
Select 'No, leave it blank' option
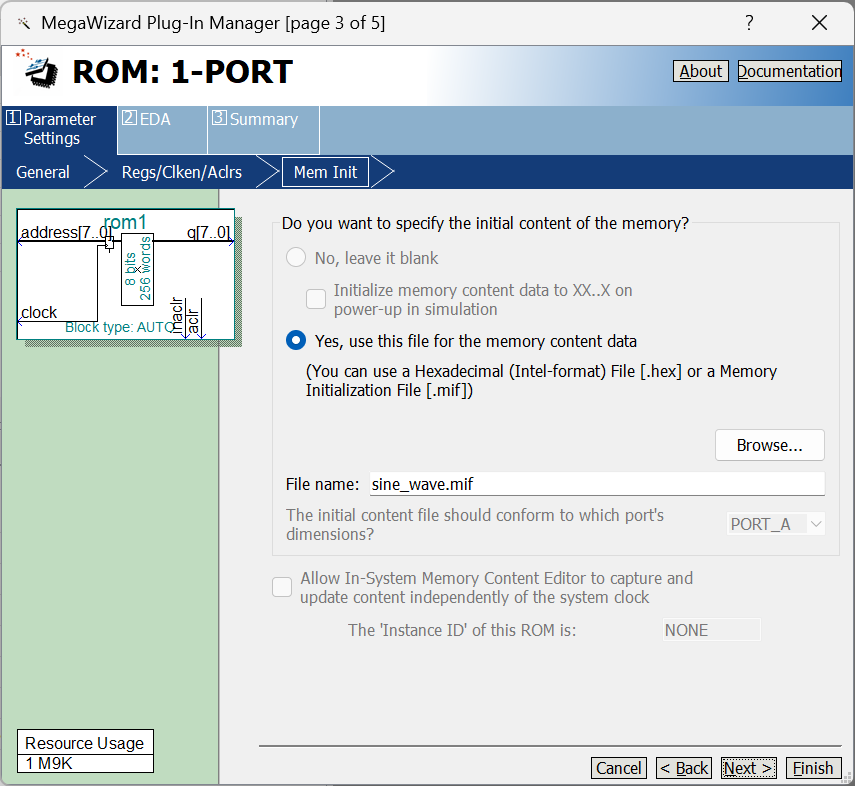pos(296,257)
